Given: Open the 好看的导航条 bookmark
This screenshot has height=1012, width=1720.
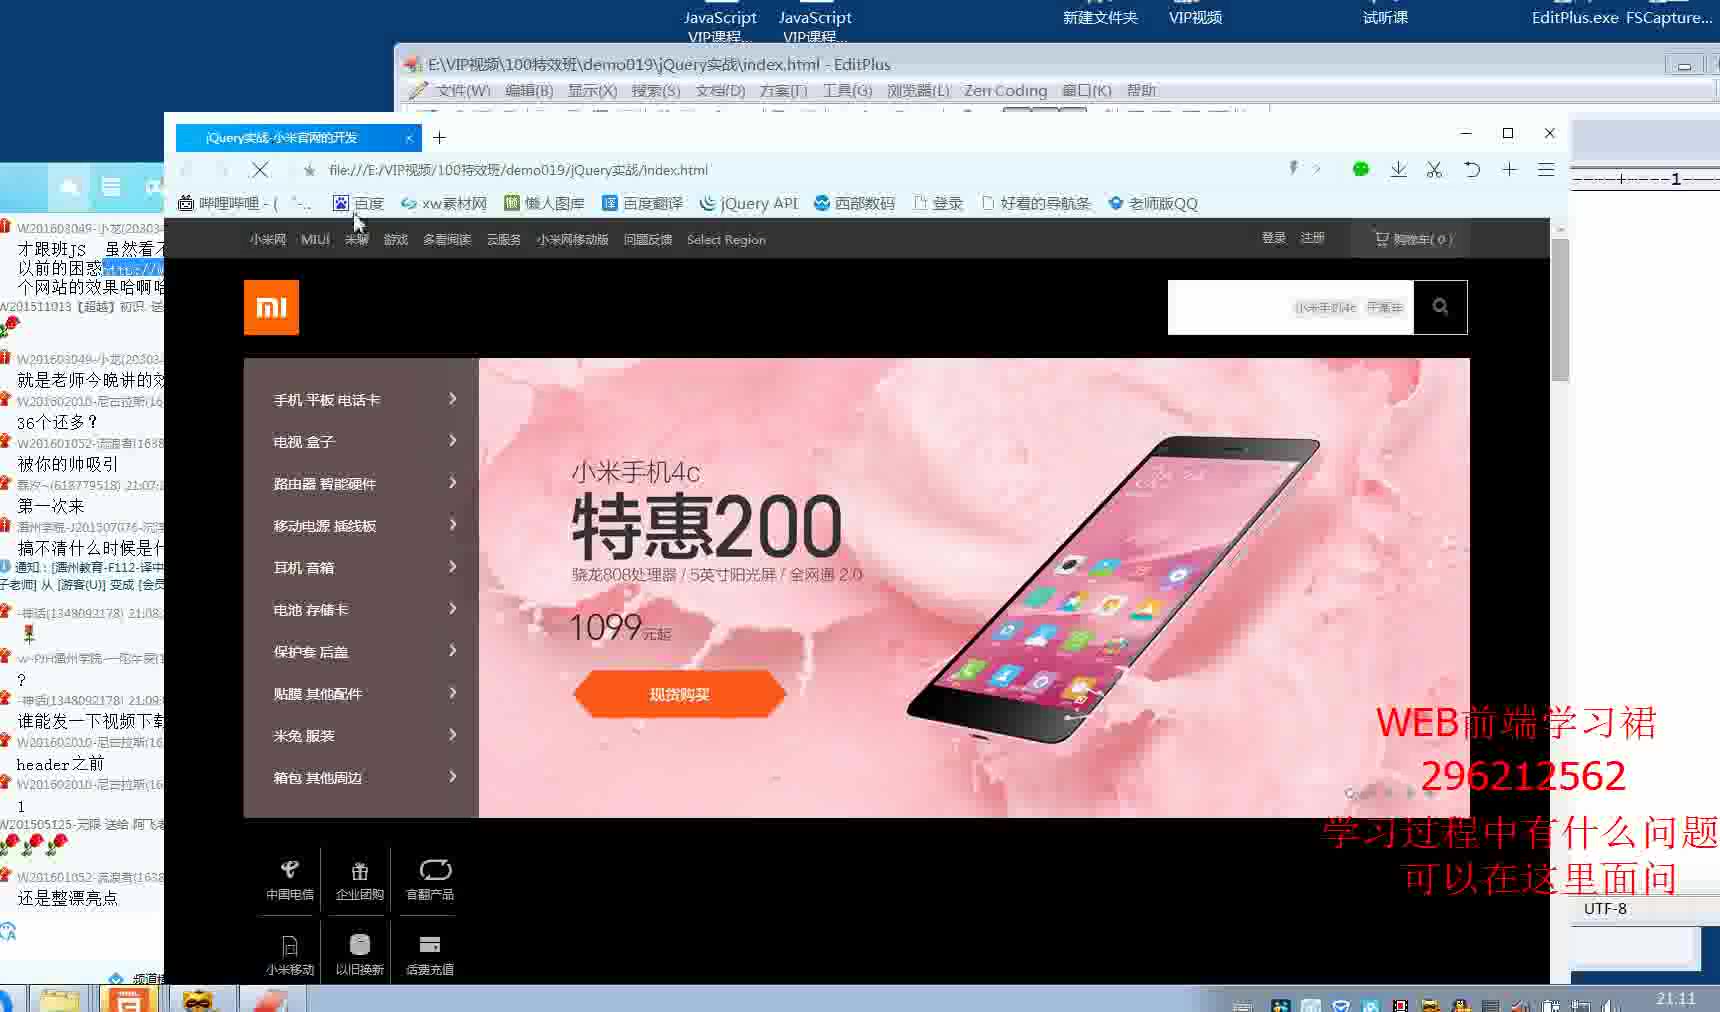Looking at the screenshot, I should (x=1036, y=203).
